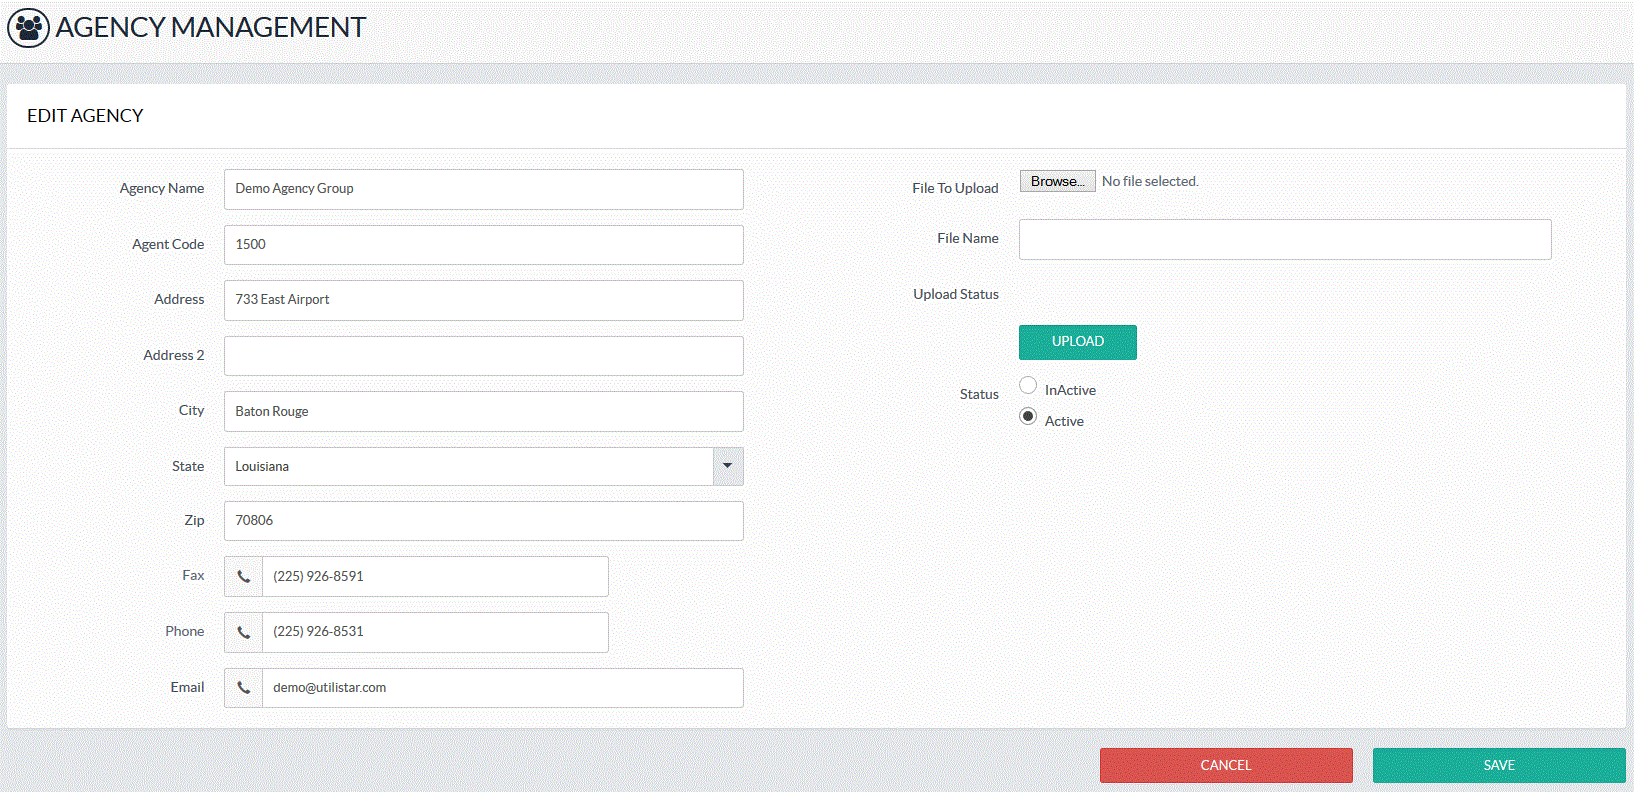
Task: Open the State dropdown arrow
Action: [x=728, y=466]
